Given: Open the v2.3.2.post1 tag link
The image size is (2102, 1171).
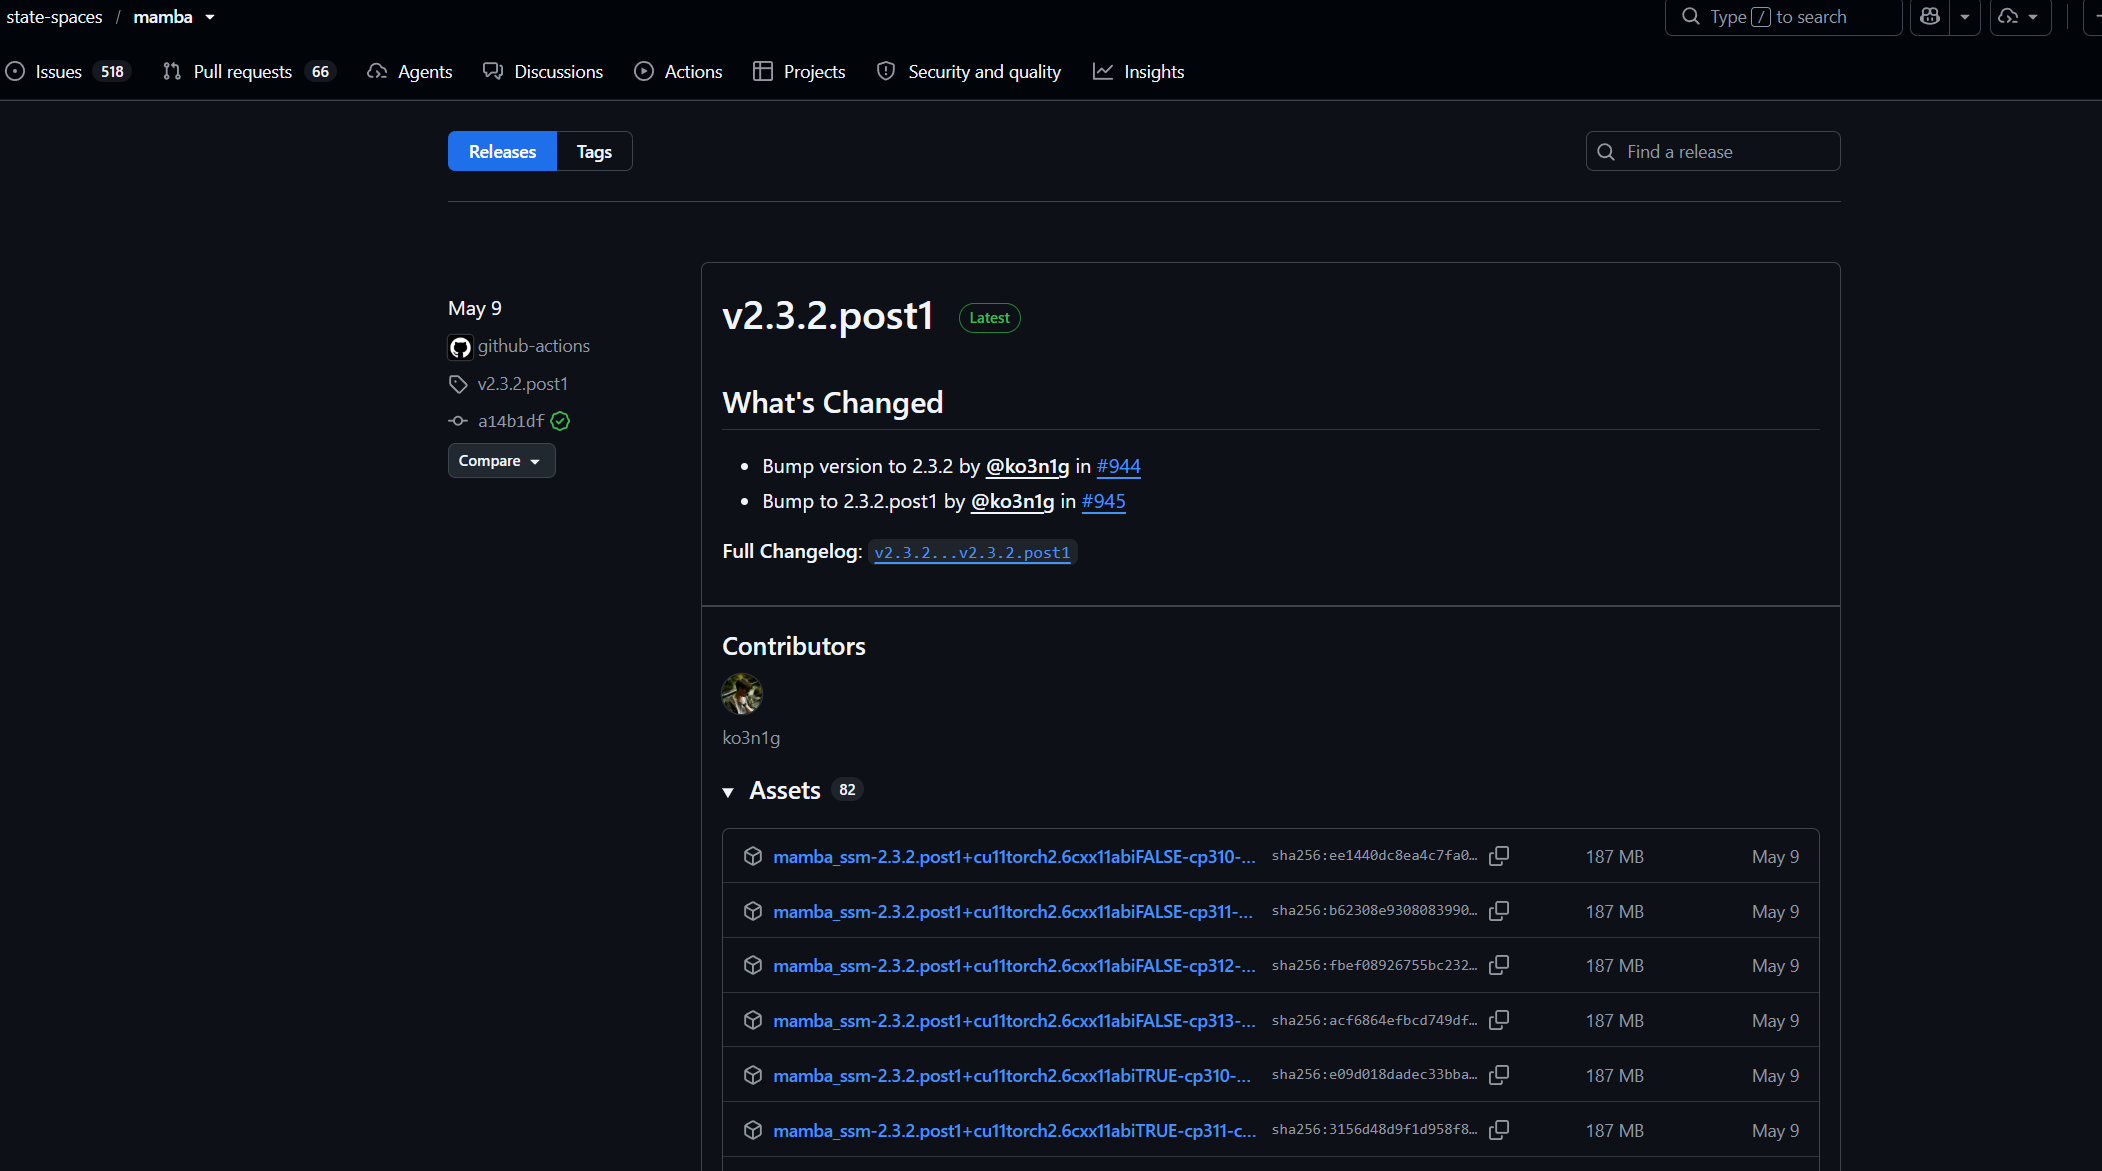Looking at the screenshot, I should [x=523, y=384].
